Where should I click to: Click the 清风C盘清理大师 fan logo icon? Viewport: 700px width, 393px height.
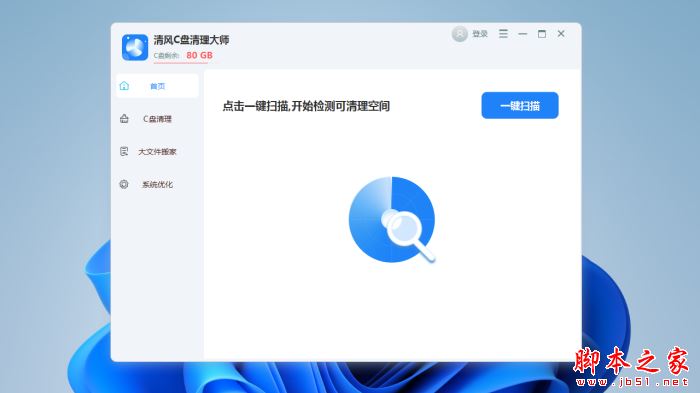point(135,47)
